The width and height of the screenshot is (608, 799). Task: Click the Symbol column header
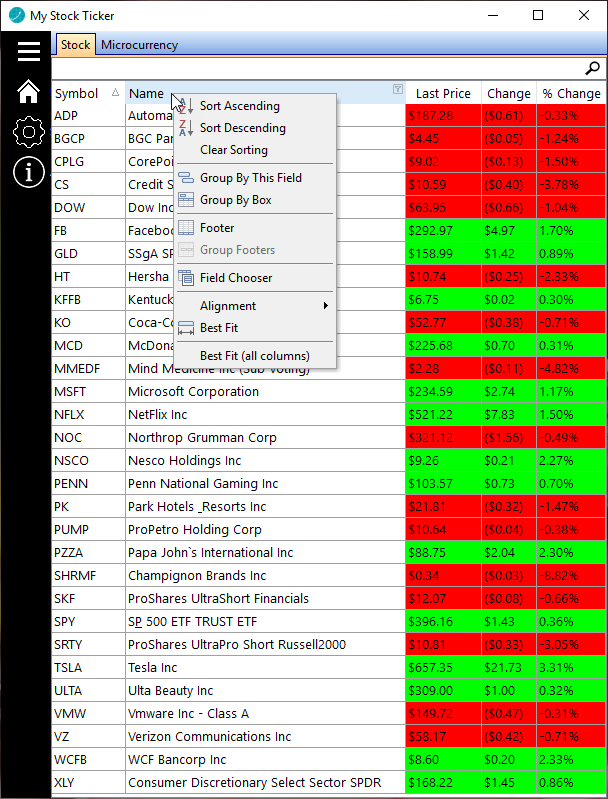pos(88,93)
